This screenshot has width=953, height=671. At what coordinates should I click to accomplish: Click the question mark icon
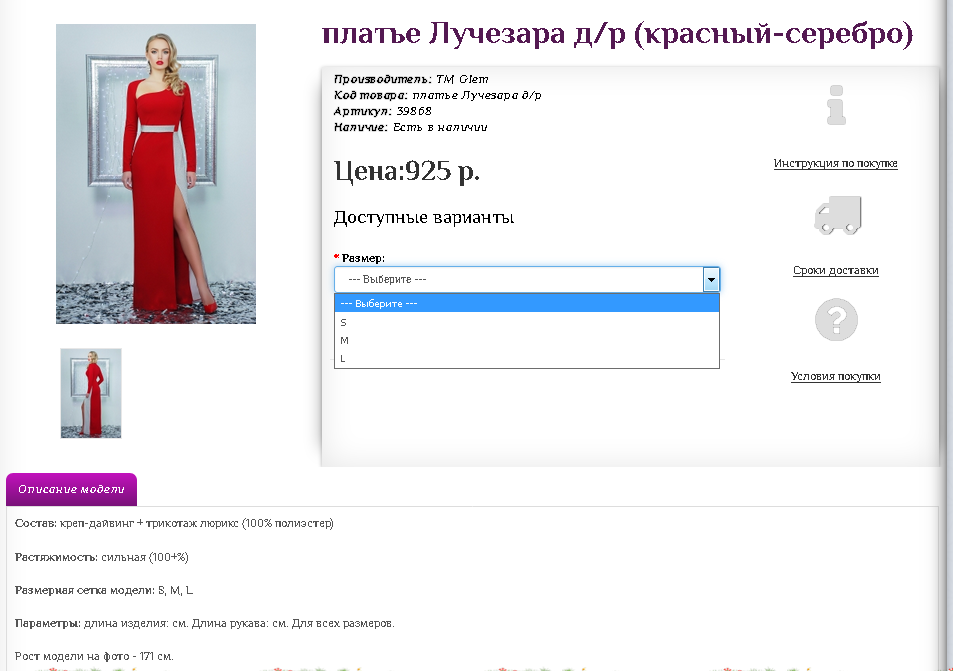coord(836,320)
